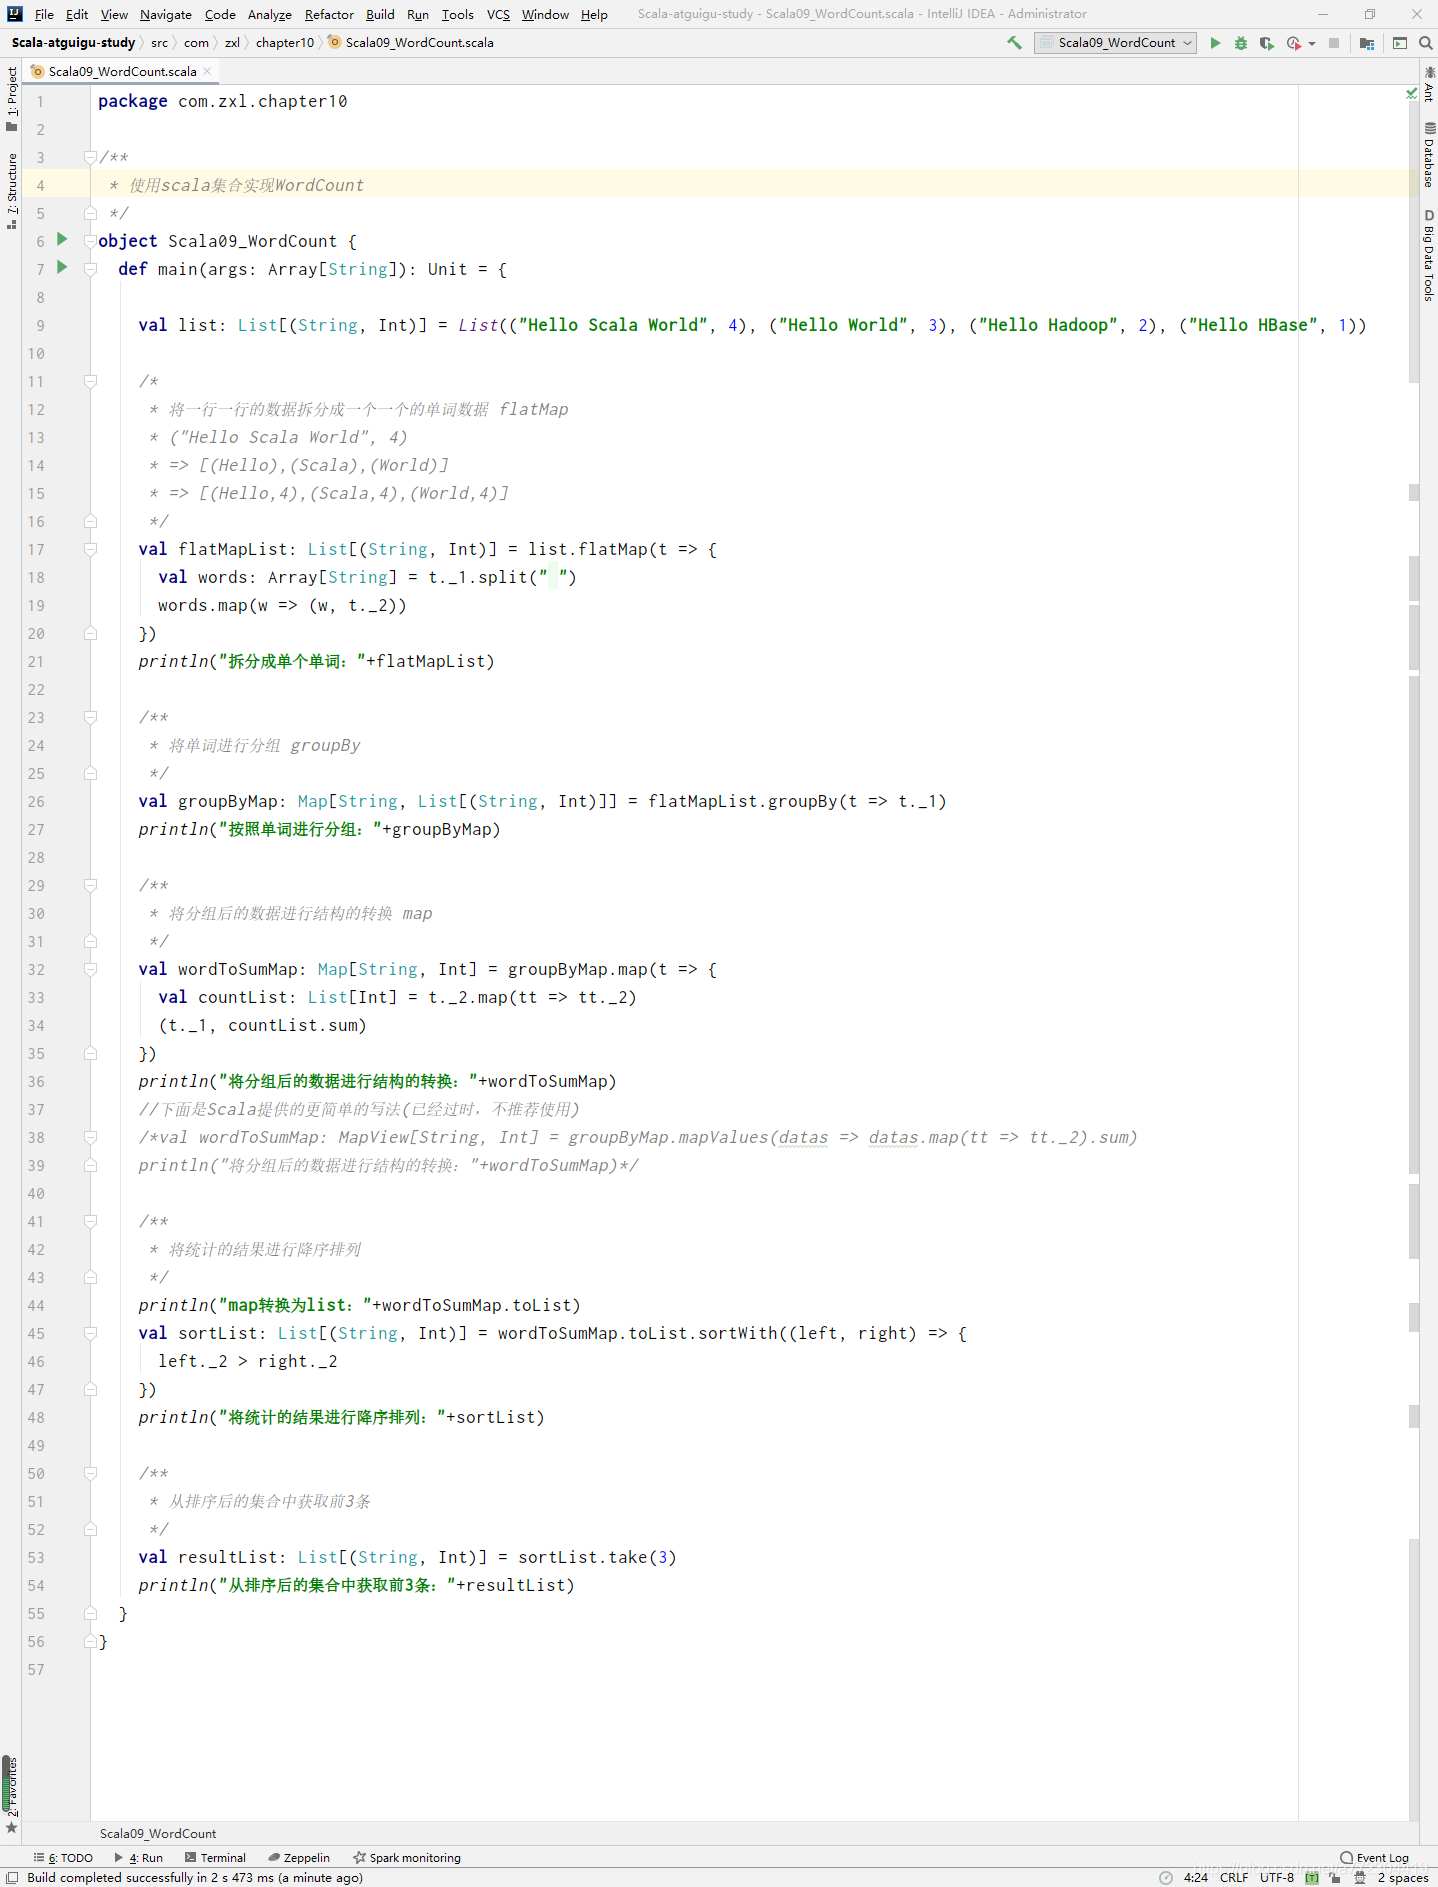Open Spark monitoring tool window

click(x=407, y=1858)
